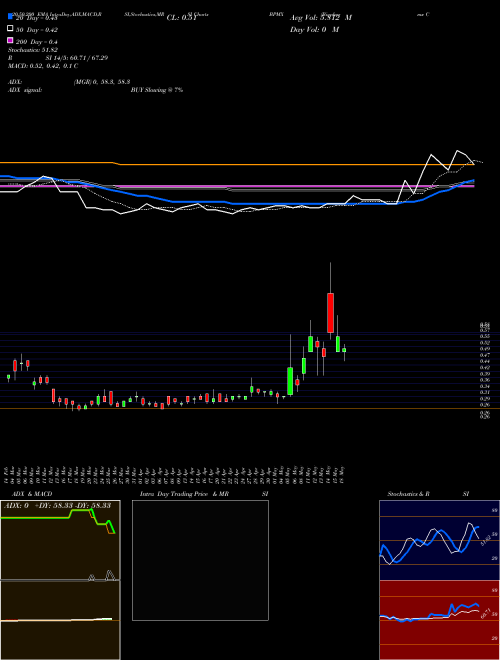The image size is (500, 660).
Task: Click the ADX +DY -DY readout header
Action: [x=57, y=506]
